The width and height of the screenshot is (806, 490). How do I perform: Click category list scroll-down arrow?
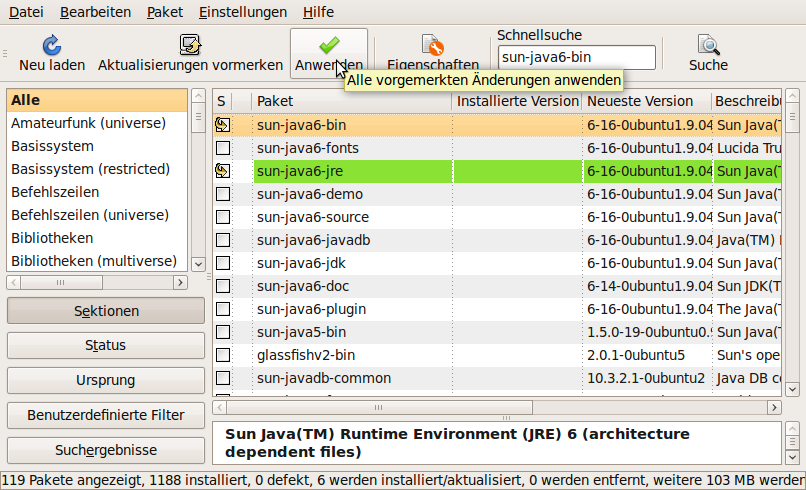pos(198,264)
